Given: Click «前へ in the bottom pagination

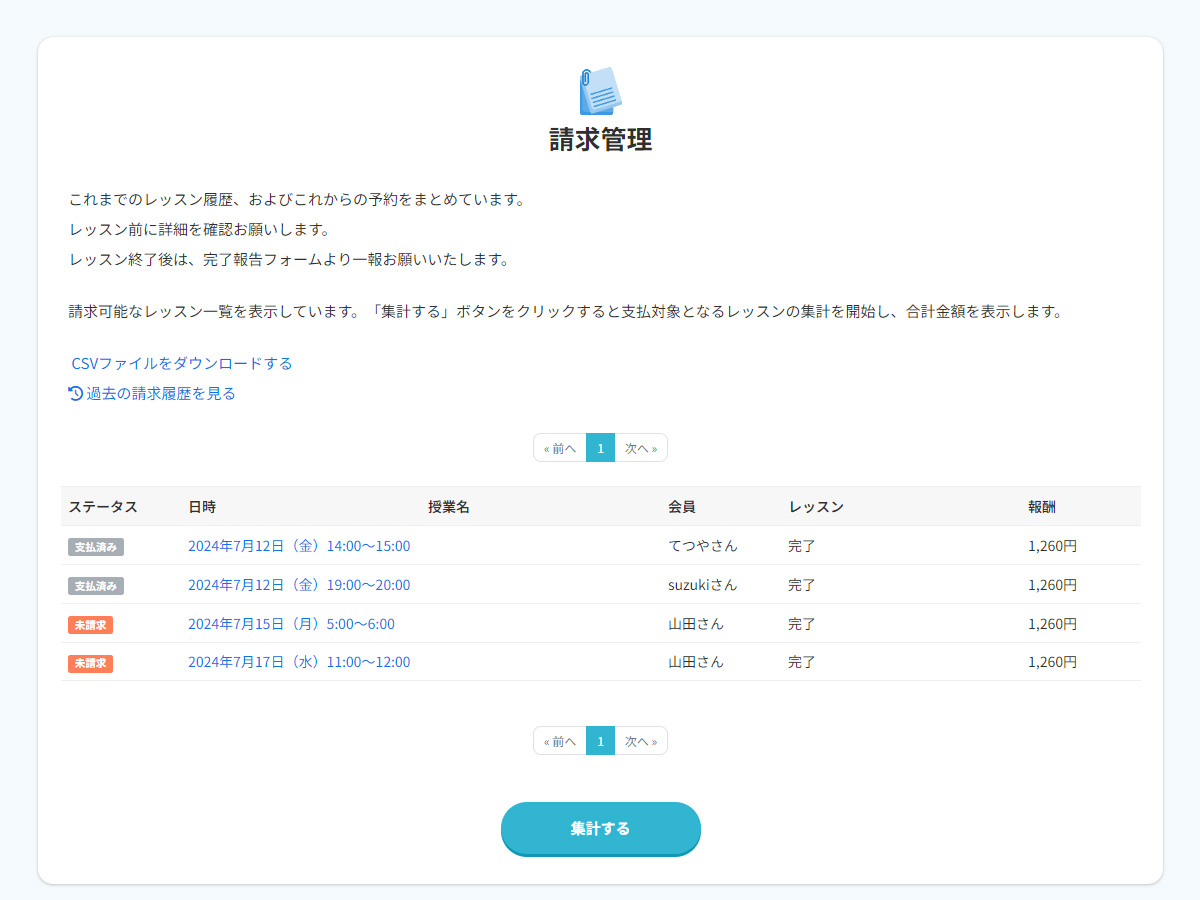Looking at the screenshot, I should 559,740.
